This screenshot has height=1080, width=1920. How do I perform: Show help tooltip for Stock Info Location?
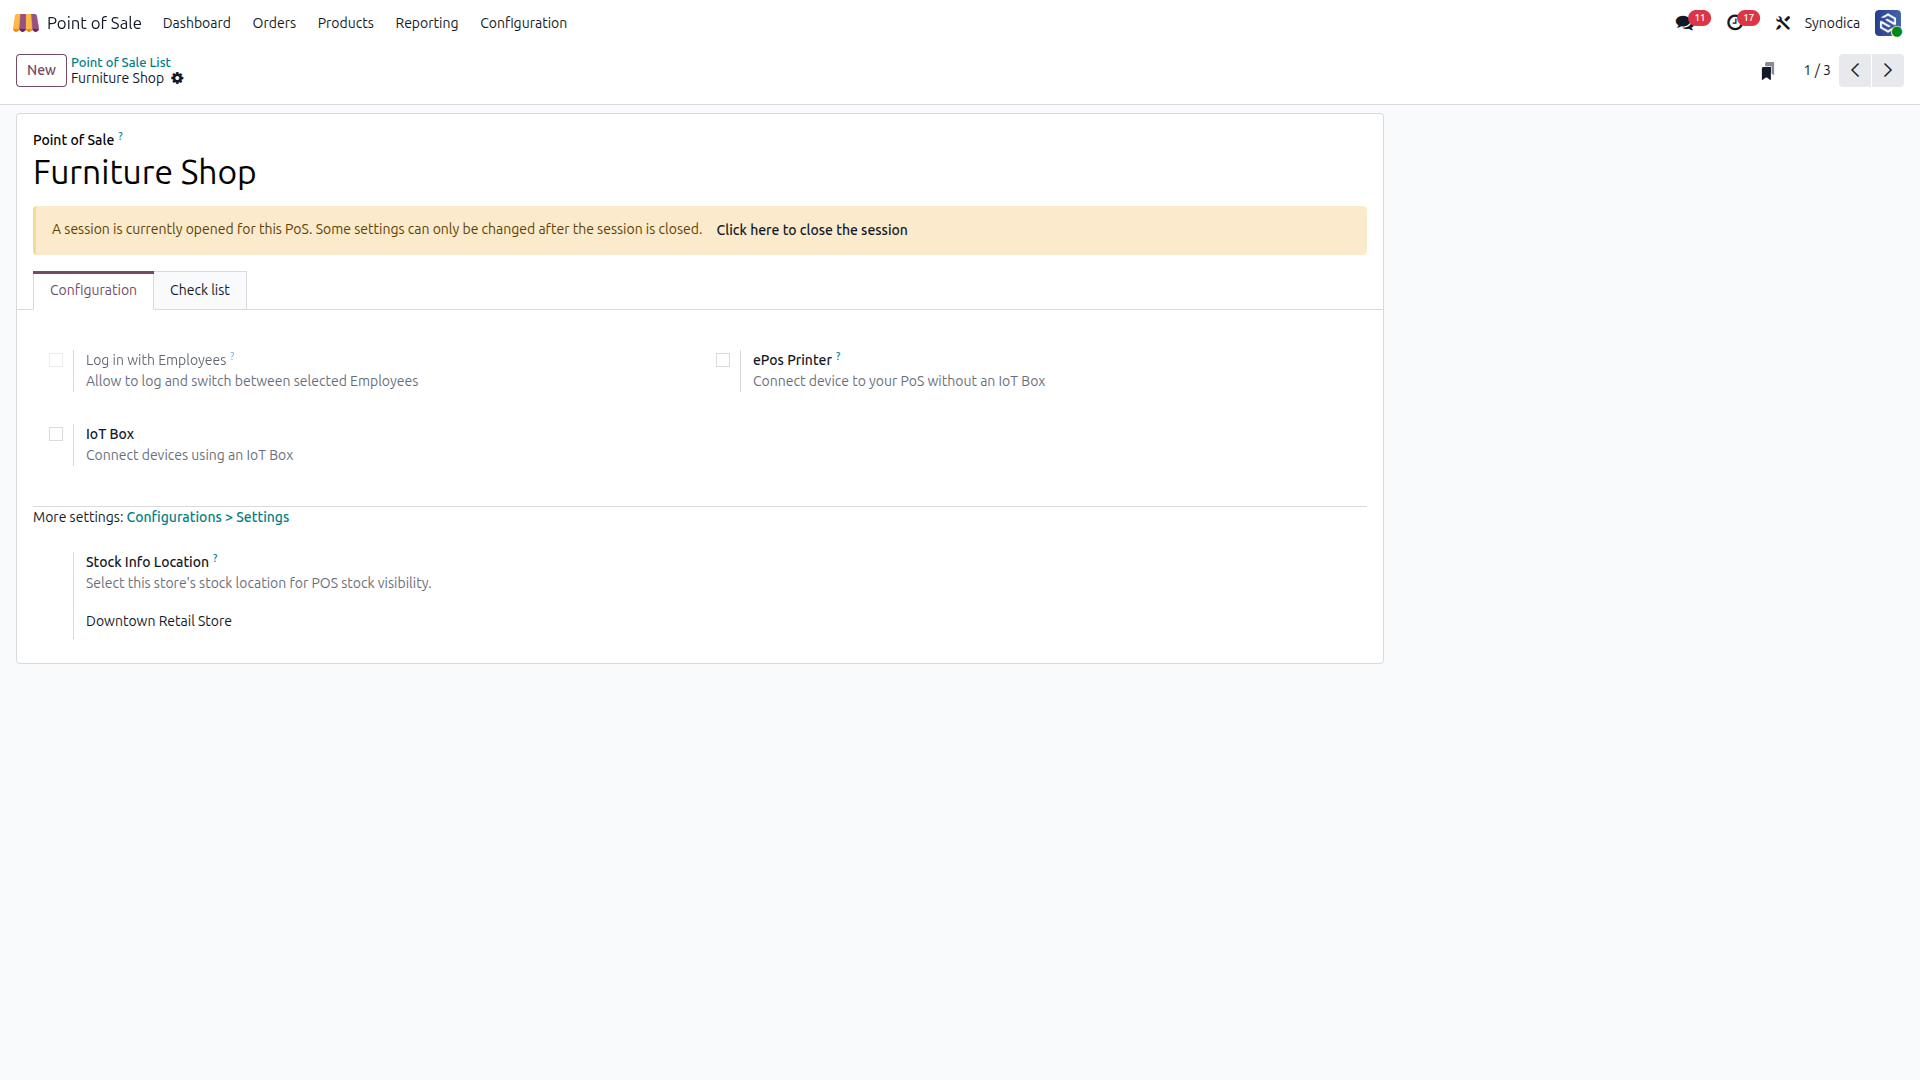tap(216, 557)
